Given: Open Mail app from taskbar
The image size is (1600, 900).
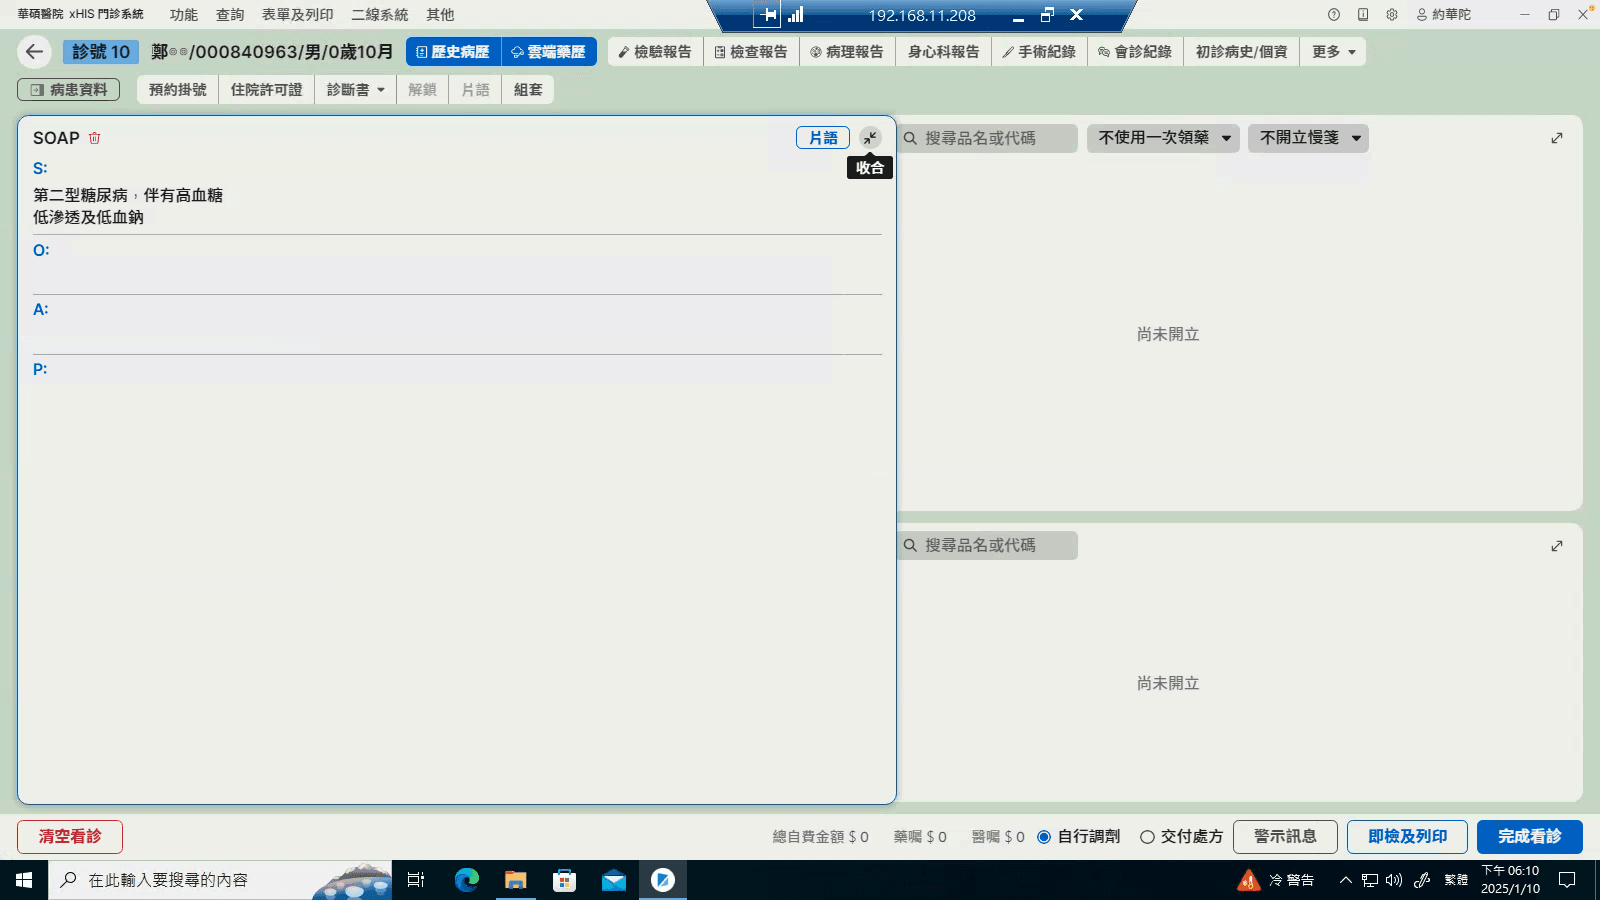Looking at the screenshot, I should [614, 880].
